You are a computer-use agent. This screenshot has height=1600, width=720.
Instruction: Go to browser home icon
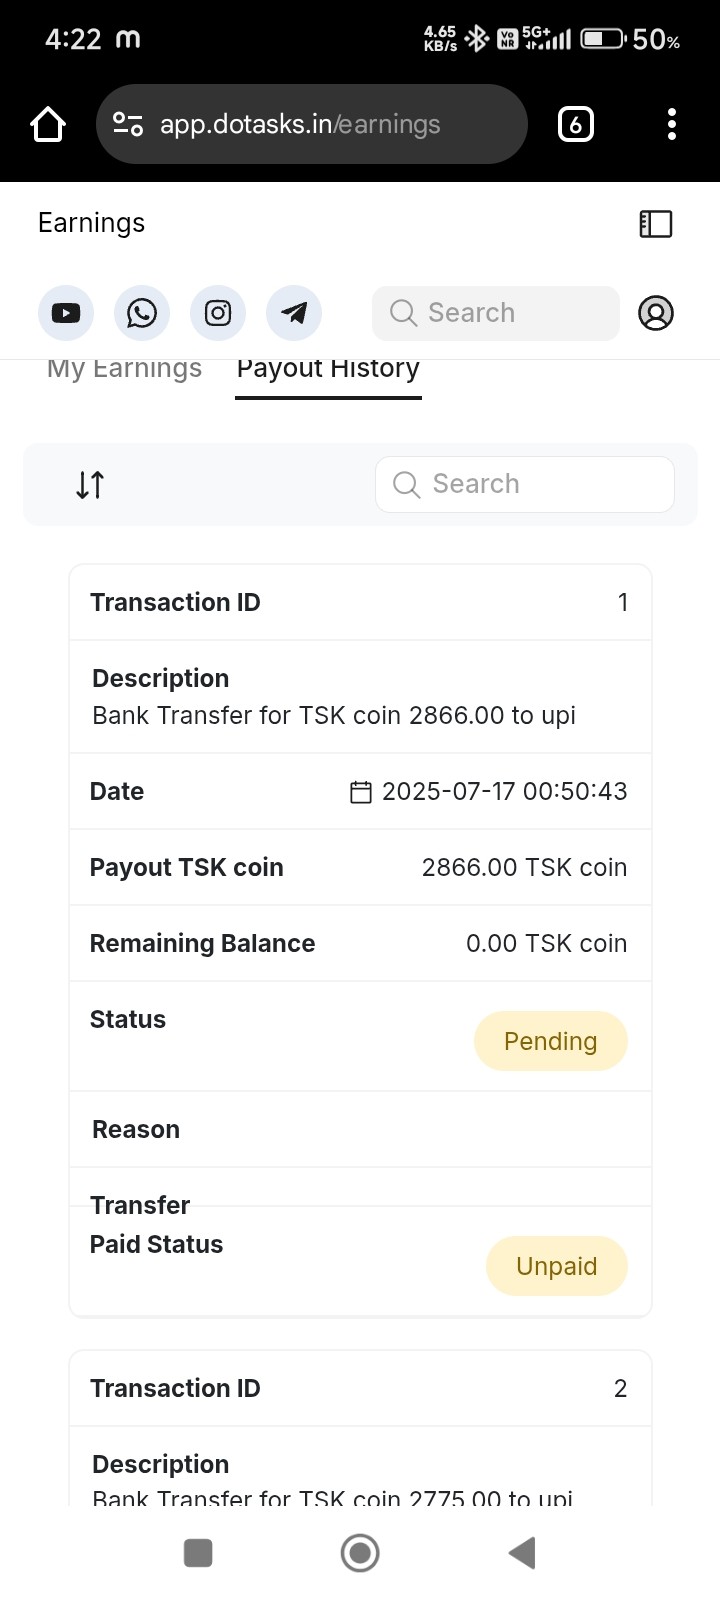pyautogui.click(x=48, y=125)
